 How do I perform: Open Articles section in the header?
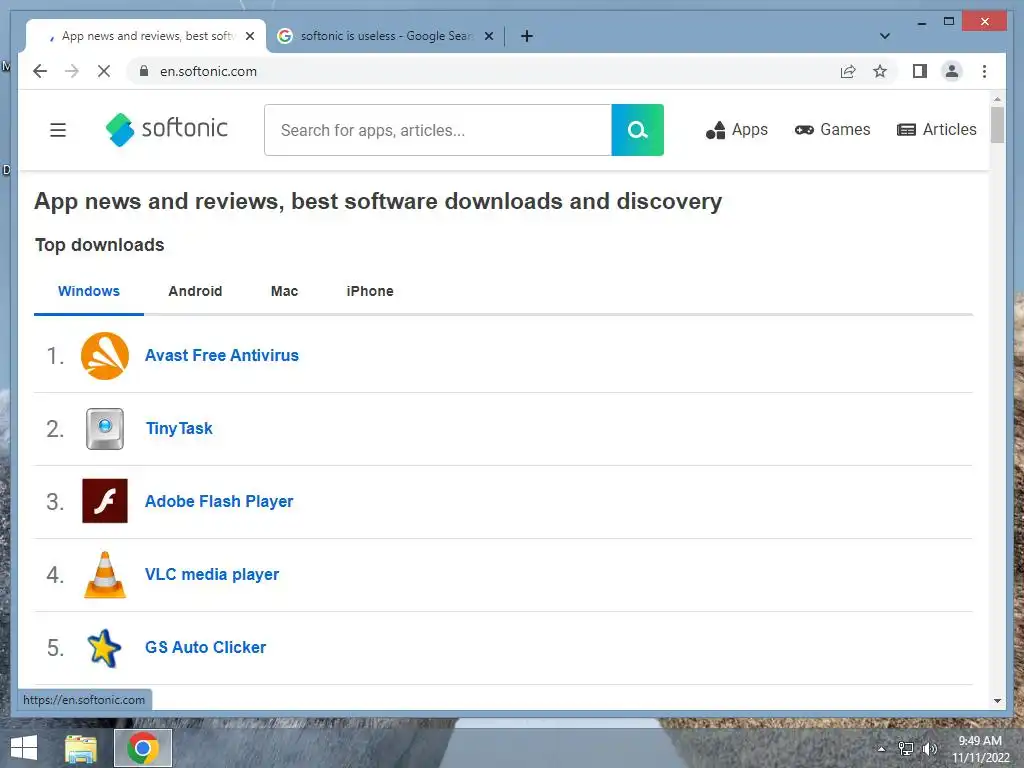(x=936, y=130)
